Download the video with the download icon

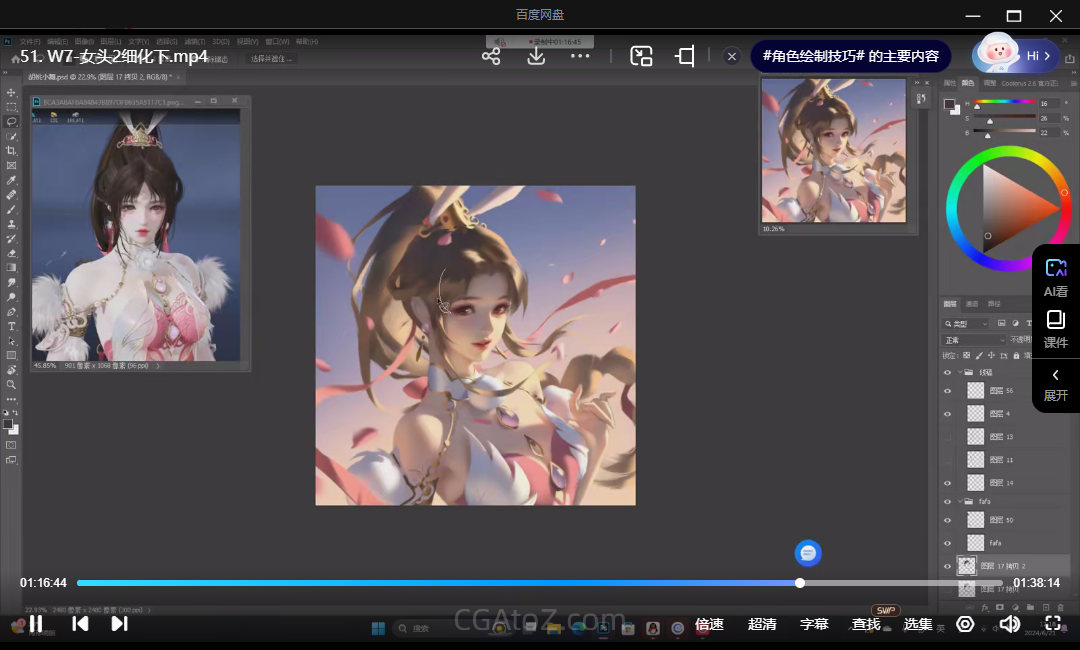coord(536,56)
